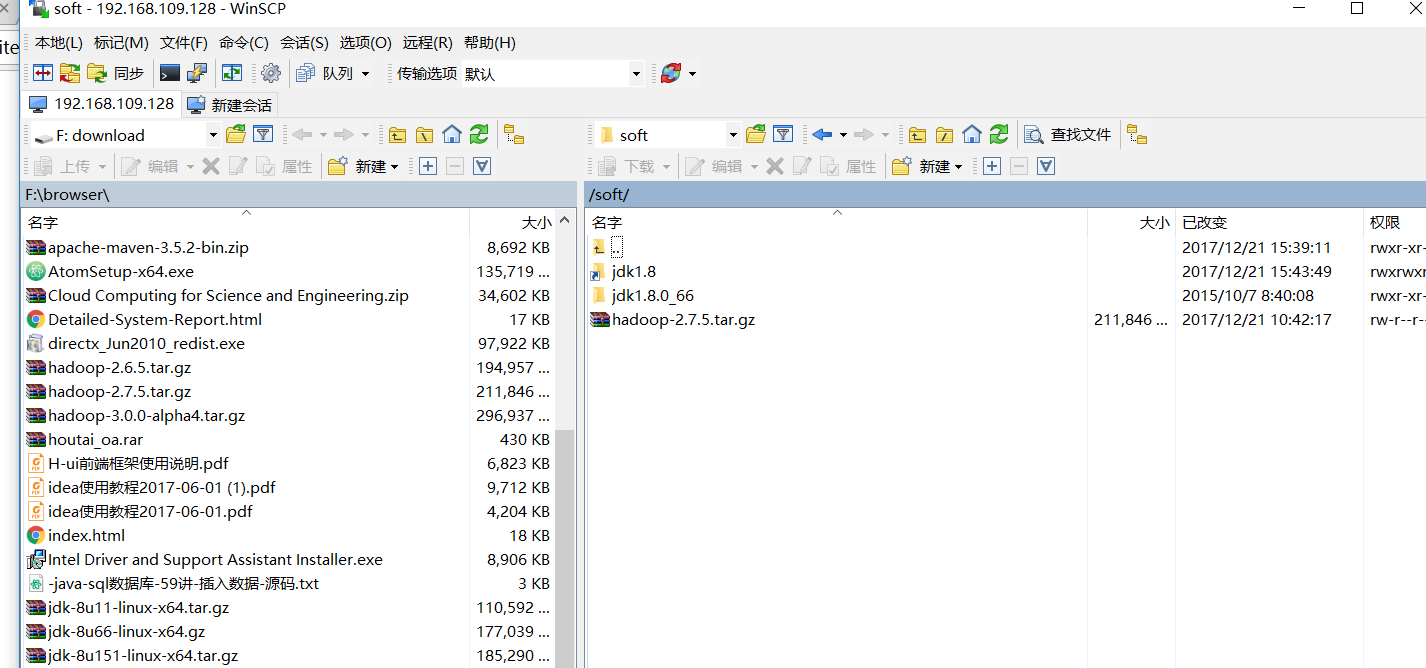Sort remote files by 已改变 column header
1426x668 pixels.
point(1269,222)
